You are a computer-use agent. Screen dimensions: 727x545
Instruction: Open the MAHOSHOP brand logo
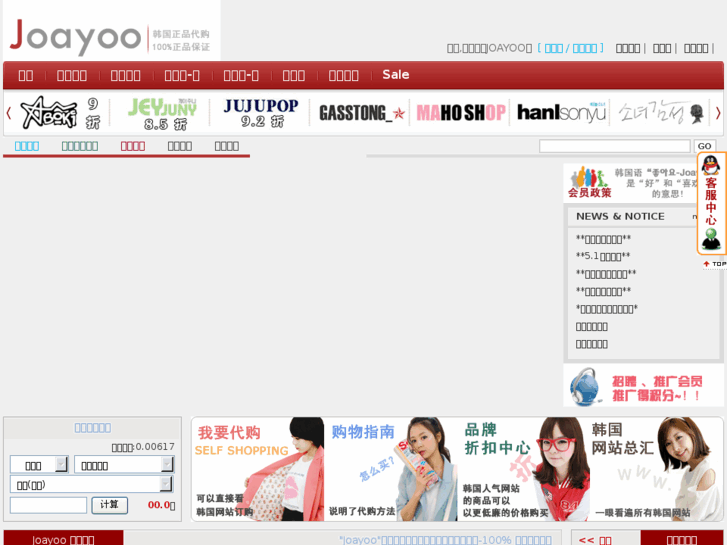coord(460,113)
